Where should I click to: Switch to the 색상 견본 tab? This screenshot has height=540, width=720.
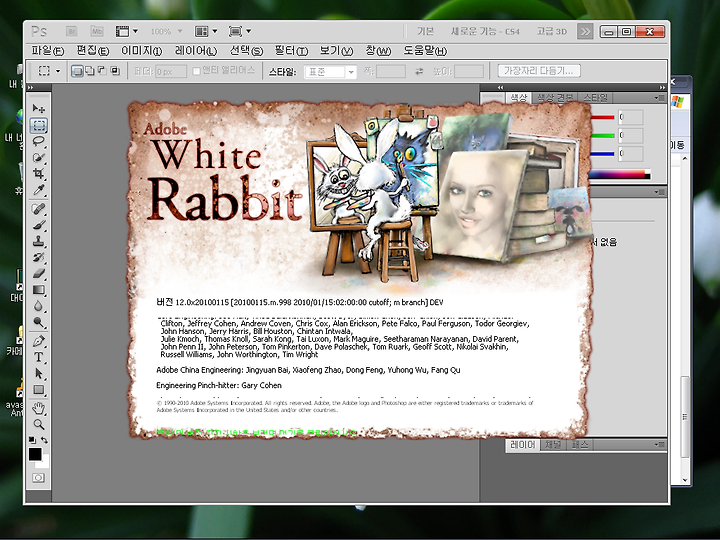coord(555,98)
